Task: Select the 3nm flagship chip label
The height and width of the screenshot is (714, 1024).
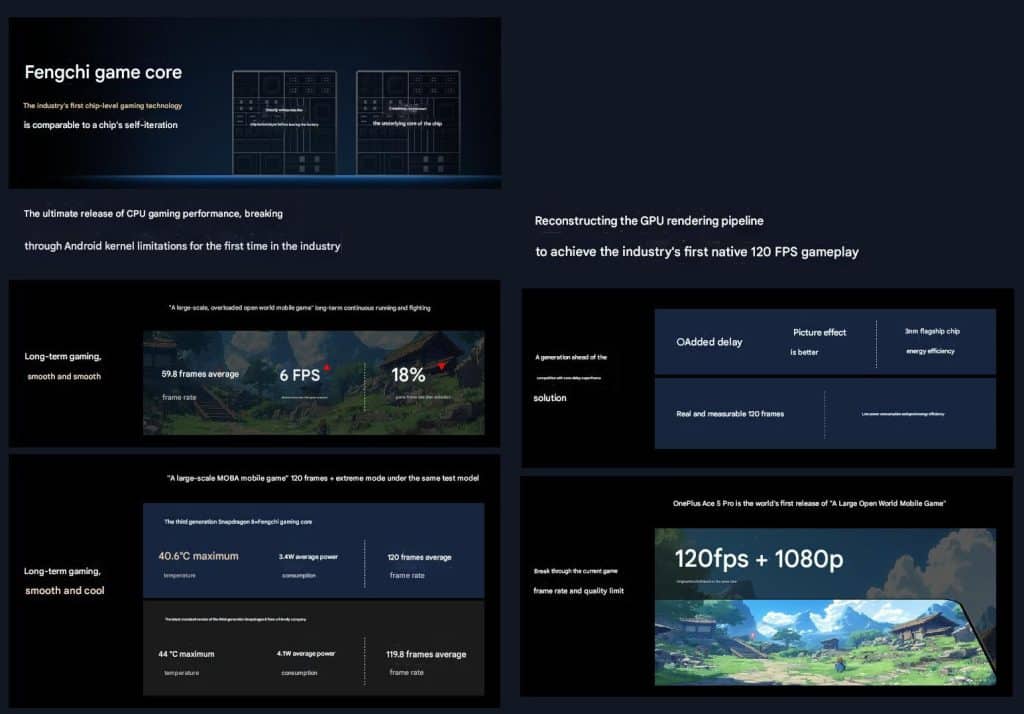Action: [x=930, y=330]
